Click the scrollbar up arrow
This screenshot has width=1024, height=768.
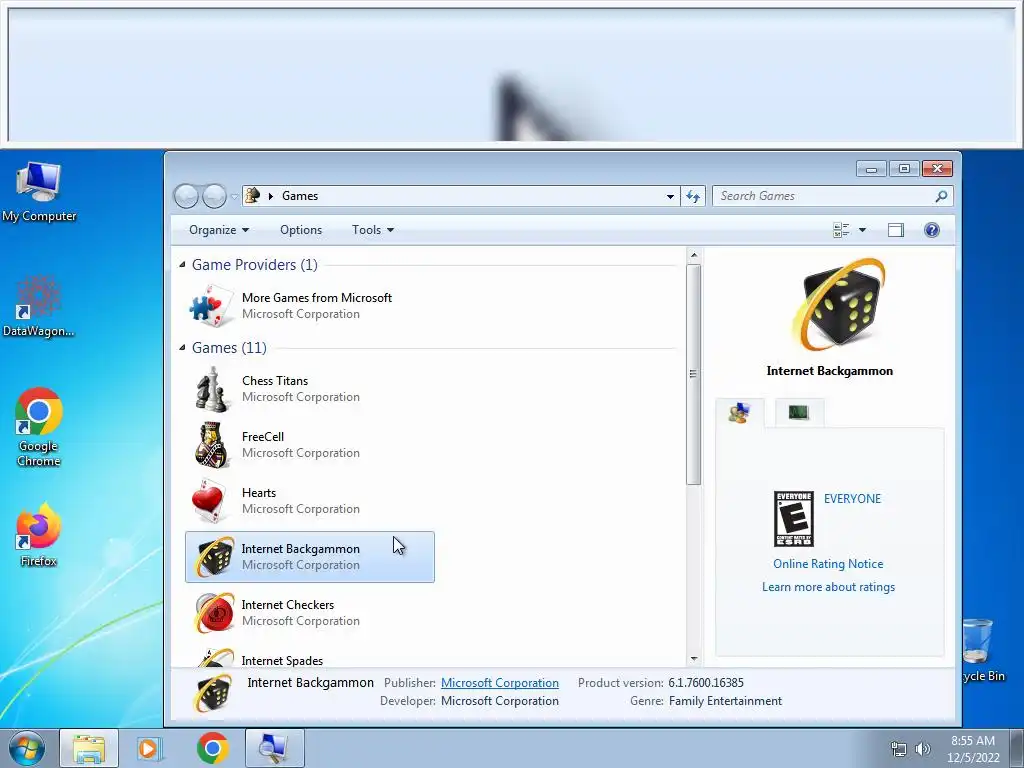pyautogui.click(x=694, y=255)
